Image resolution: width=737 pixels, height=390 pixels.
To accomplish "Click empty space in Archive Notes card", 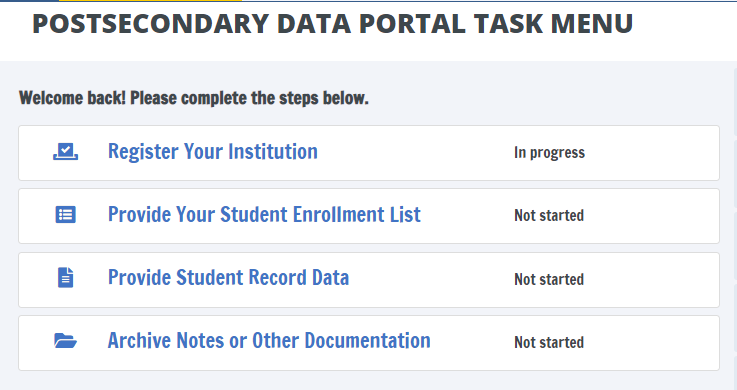I will tap(653, 343).
